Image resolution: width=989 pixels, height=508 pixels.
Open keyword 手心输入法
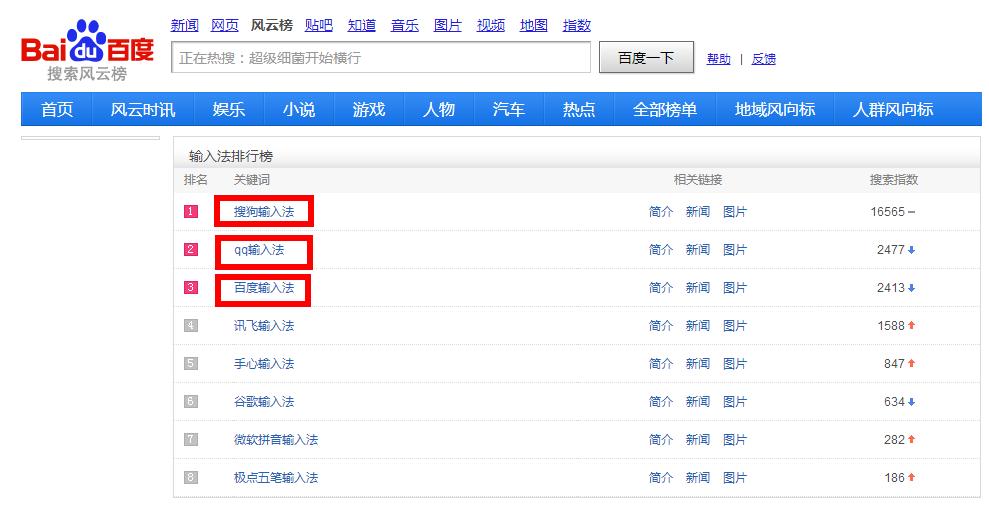point(264,363)
